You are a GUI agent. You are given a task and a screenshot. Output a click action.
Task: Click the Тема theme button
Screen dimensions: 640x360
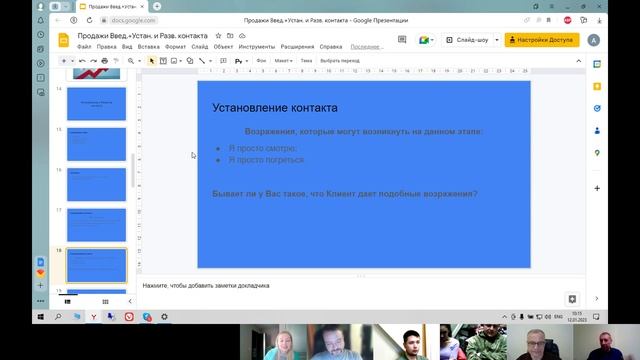click(x=306, y=61)
